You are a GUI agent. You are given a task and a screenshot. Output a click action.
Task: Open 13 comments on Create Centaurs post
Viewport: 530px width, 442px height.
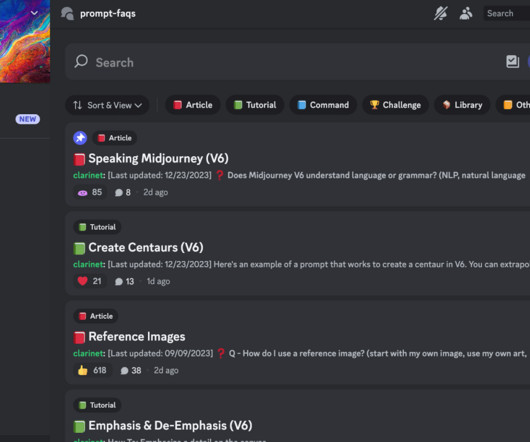point(124,281)
